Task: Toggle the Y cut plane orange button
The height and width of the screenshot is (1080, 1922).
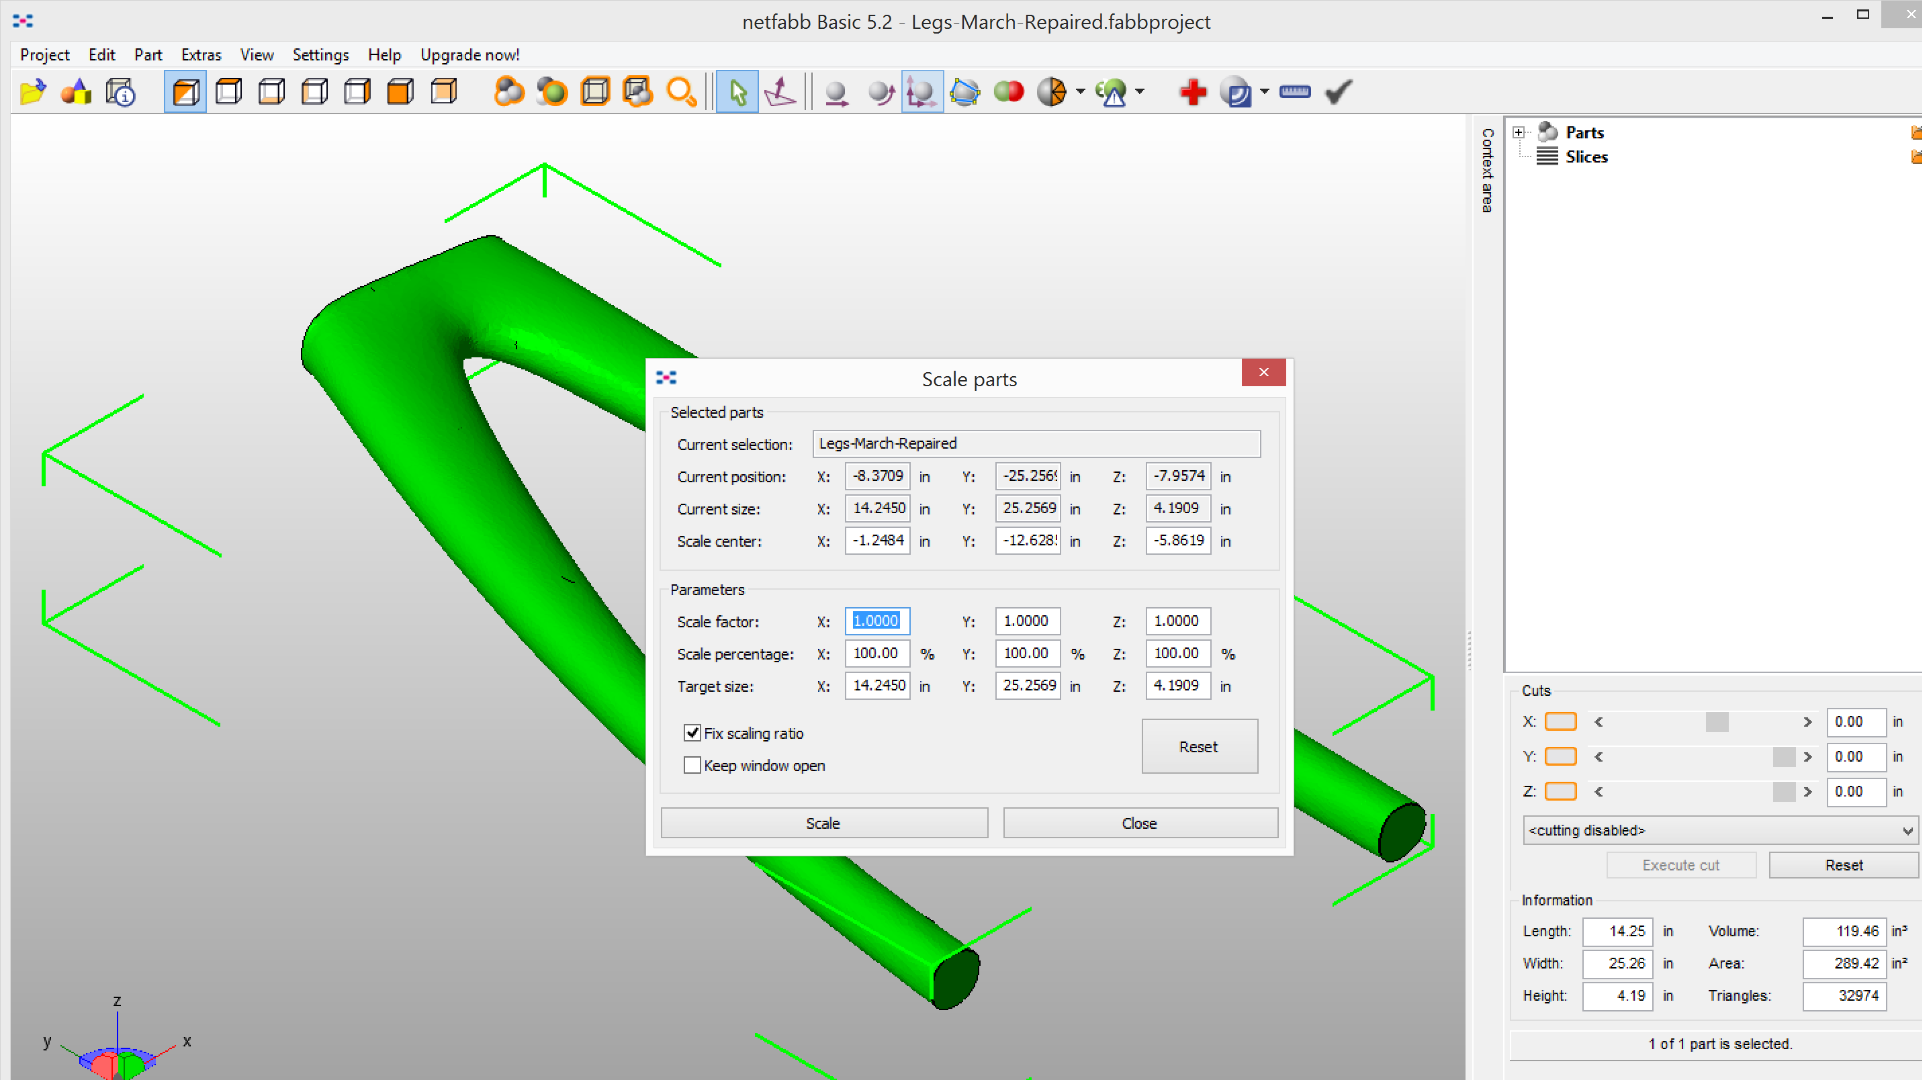Action: click(1561, 757)
